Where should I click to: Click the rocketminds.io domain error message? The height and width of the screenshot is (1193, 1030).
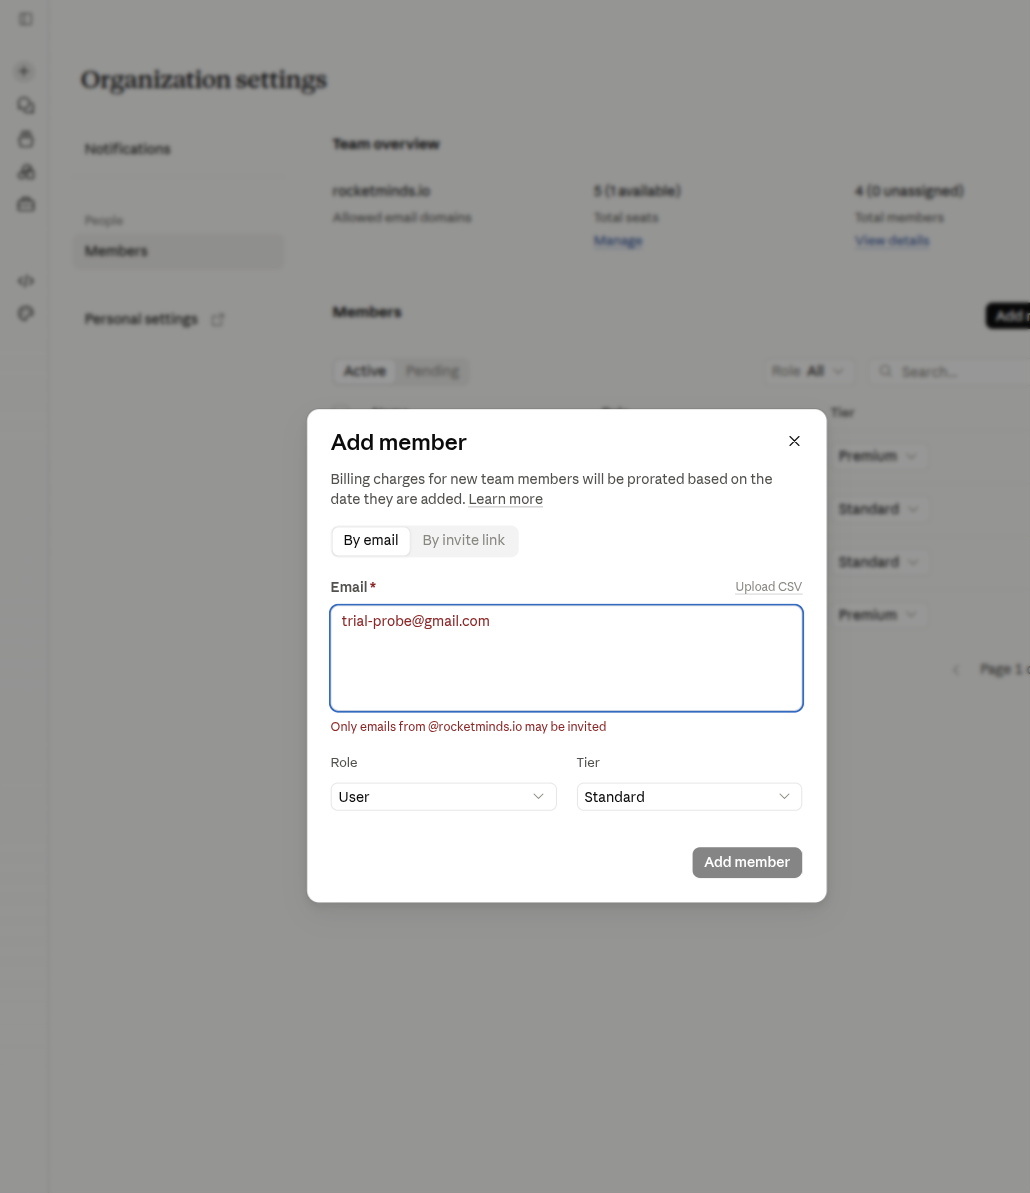tap(468, 727)
